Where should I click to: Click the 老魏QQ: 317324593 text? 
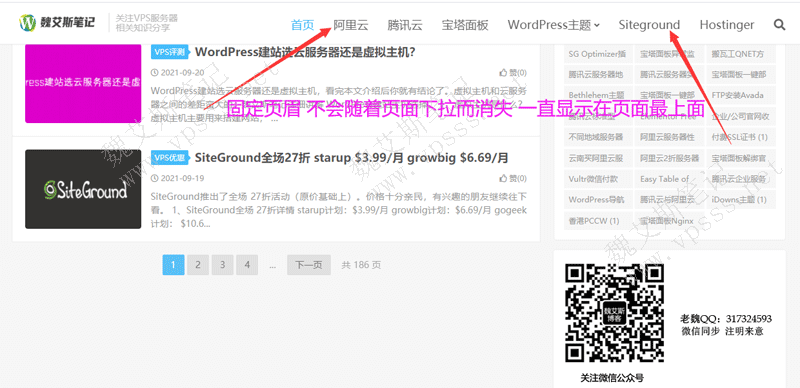coord(726,319)
